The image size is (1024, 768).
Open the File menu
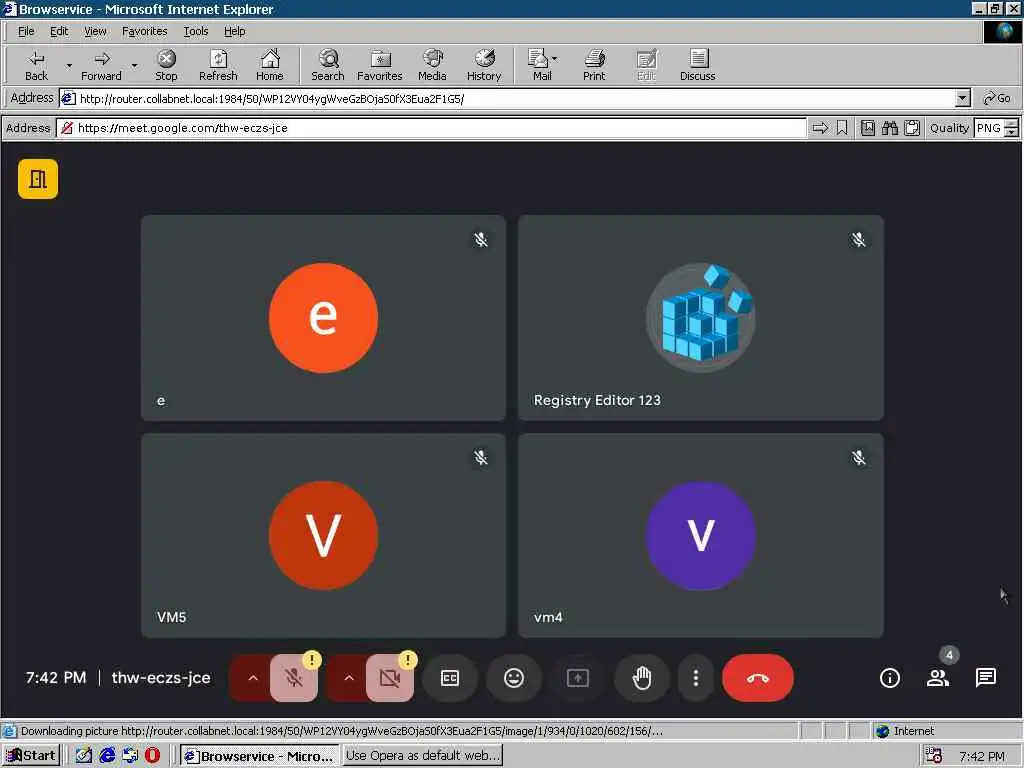26,31
